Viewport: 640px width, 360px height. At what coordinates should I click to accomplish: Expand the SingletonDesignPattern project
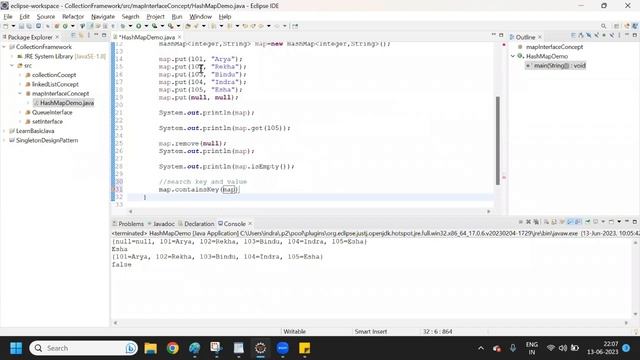4,140
